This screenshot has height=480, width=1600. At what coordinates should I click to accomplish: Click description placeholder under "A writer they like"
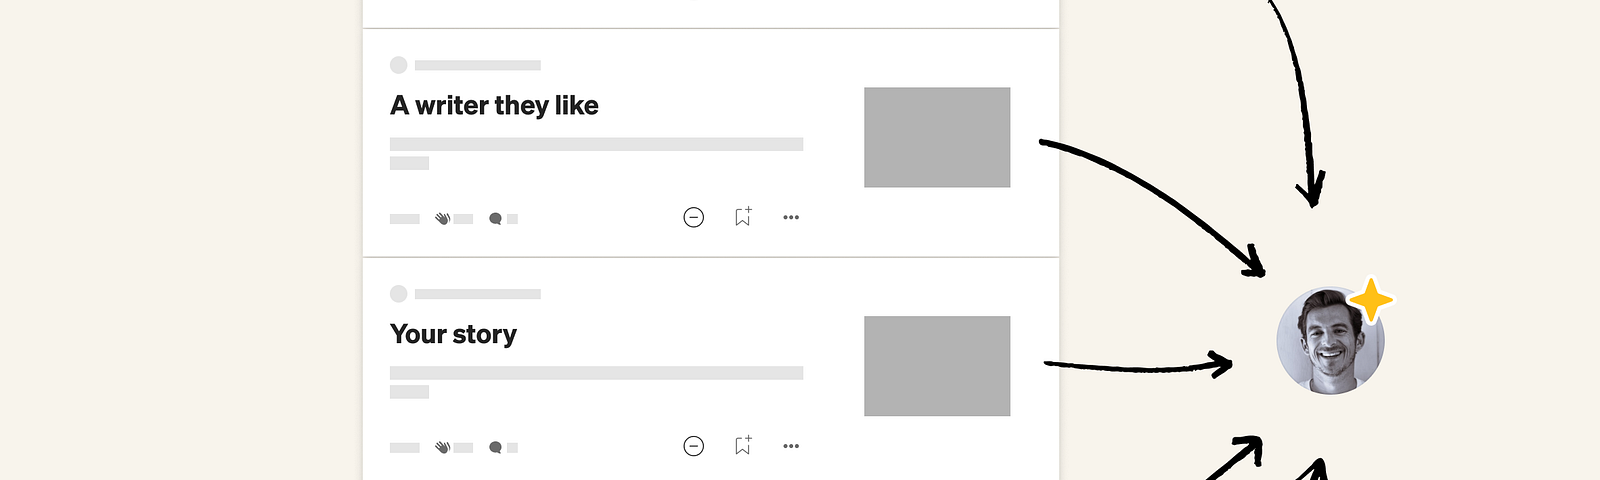[x=596, y=144]
